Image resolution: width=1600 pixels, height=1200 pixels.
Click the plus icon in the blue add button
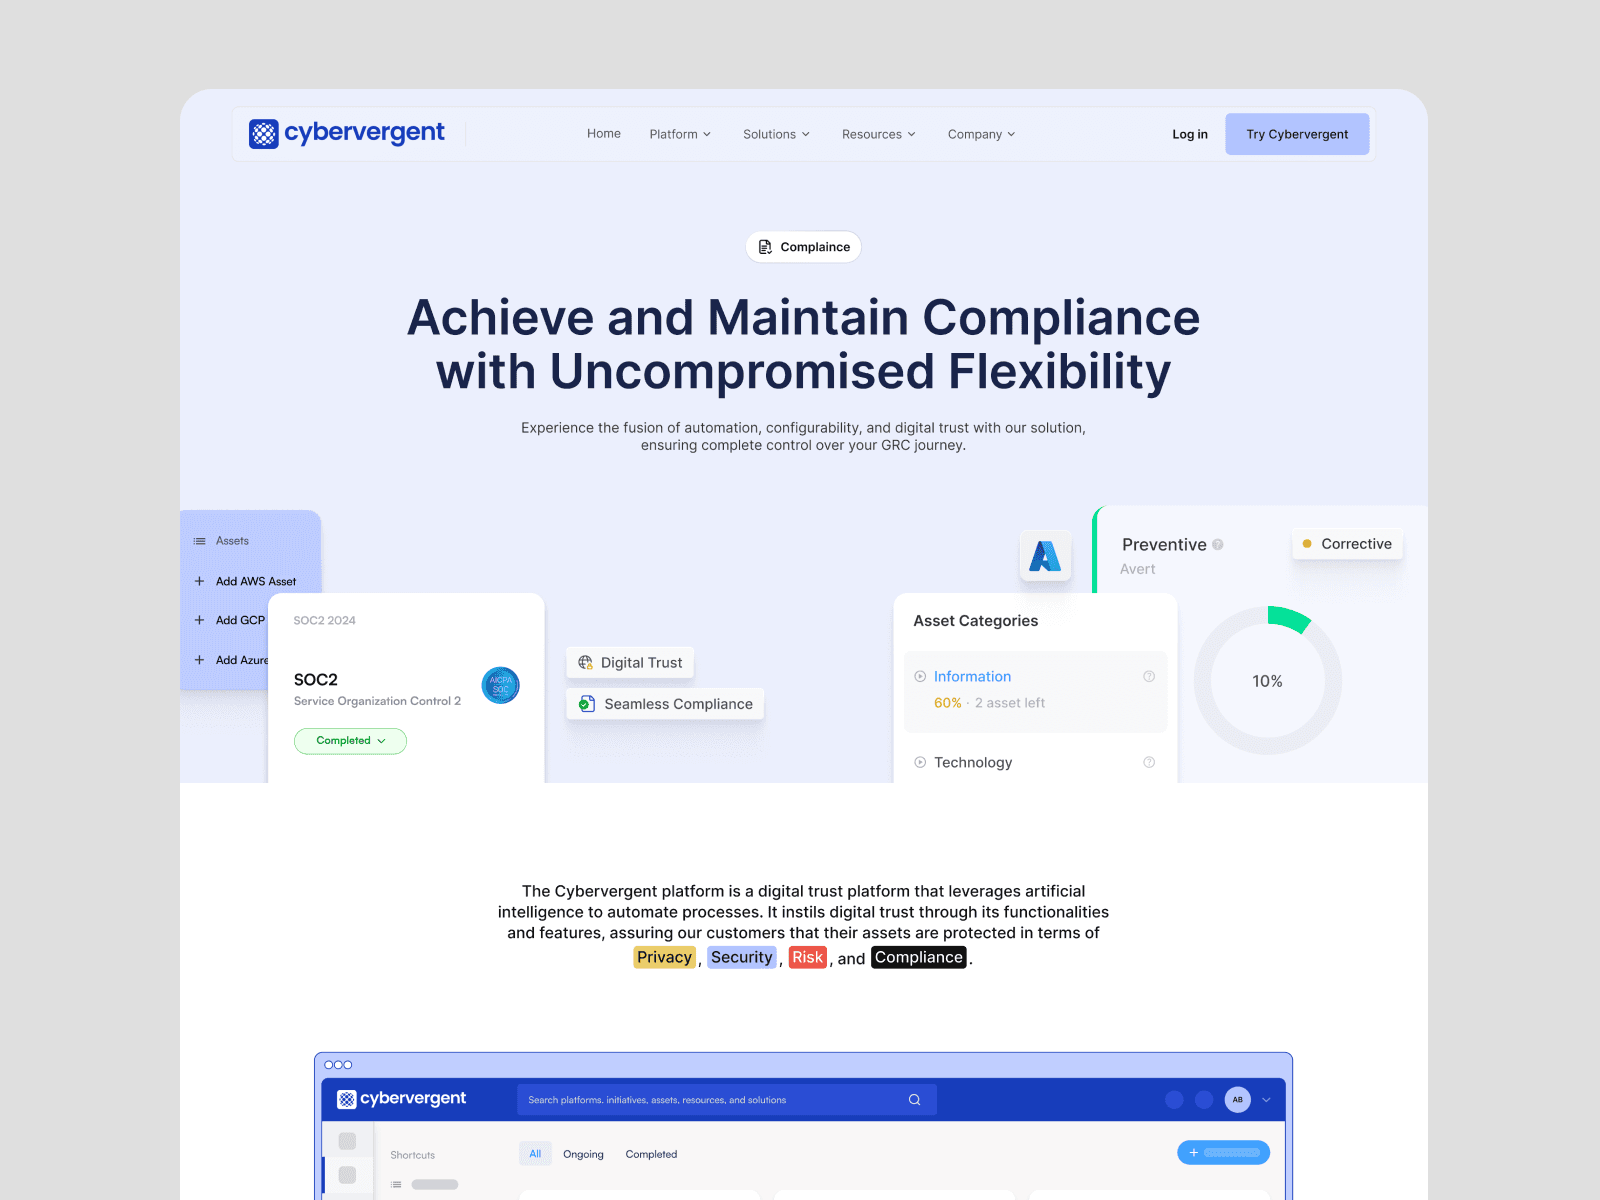[x=1193, y=1153]
